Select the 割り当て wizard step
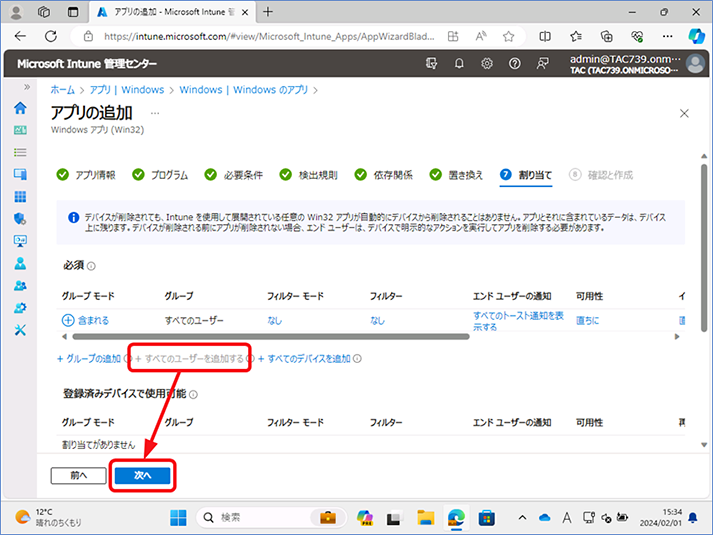The height and width of the screenshot is (535, 713). [526, 175]
